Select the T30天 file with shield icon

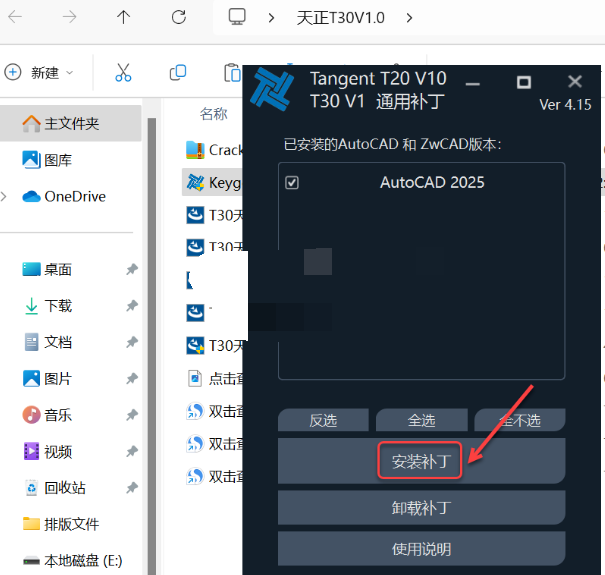point(214,346)
